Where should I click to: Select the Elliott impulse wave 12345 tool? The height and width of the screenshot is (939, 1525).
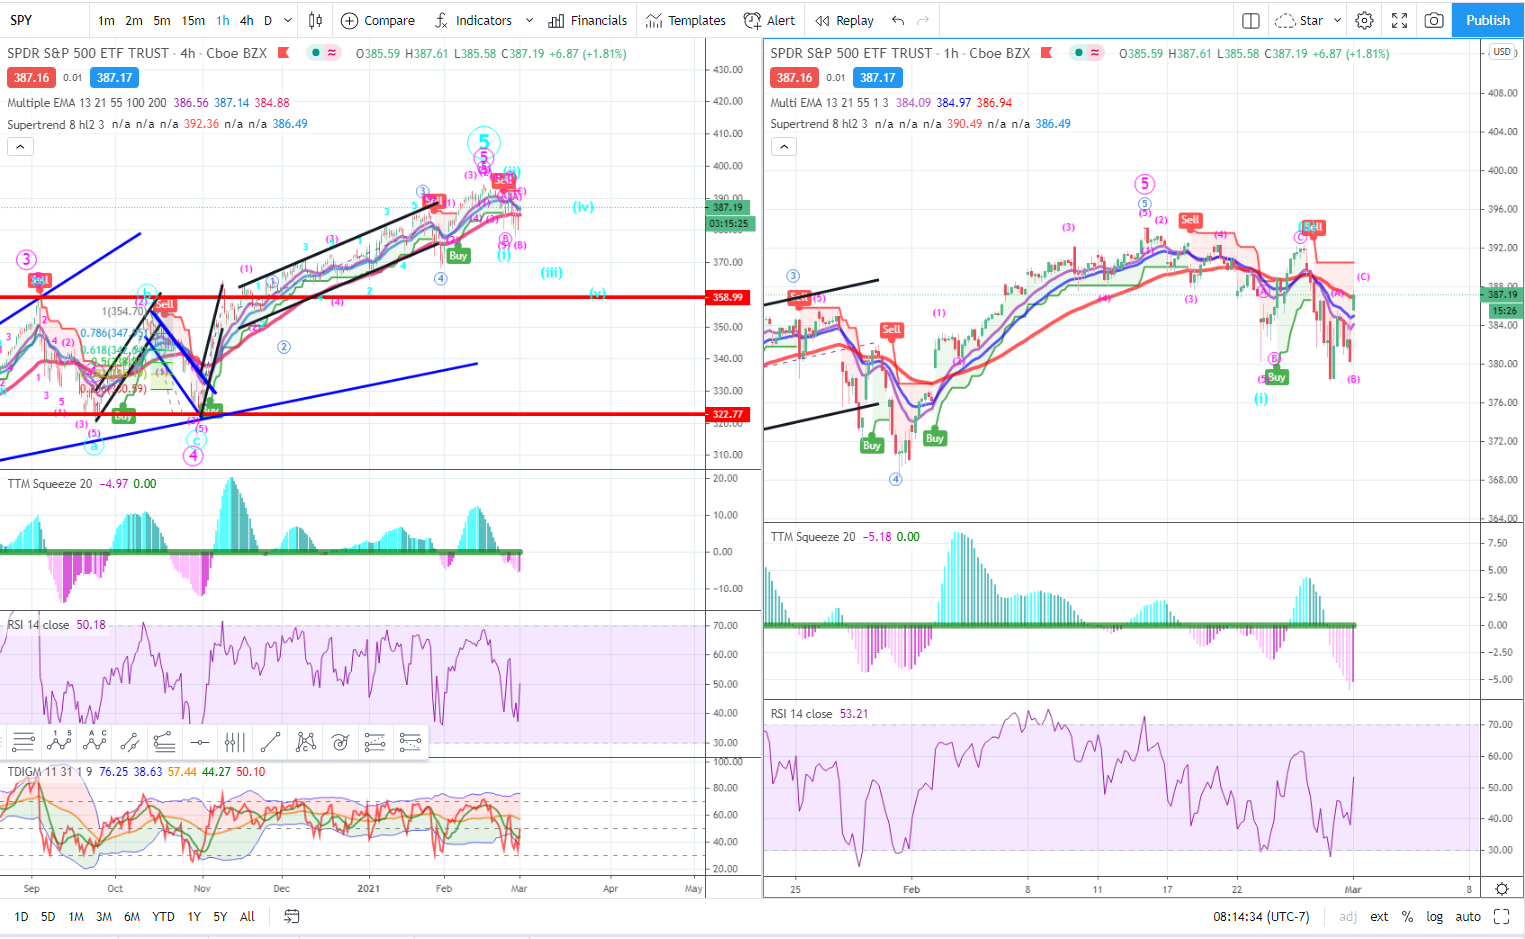tap(59, 742)
